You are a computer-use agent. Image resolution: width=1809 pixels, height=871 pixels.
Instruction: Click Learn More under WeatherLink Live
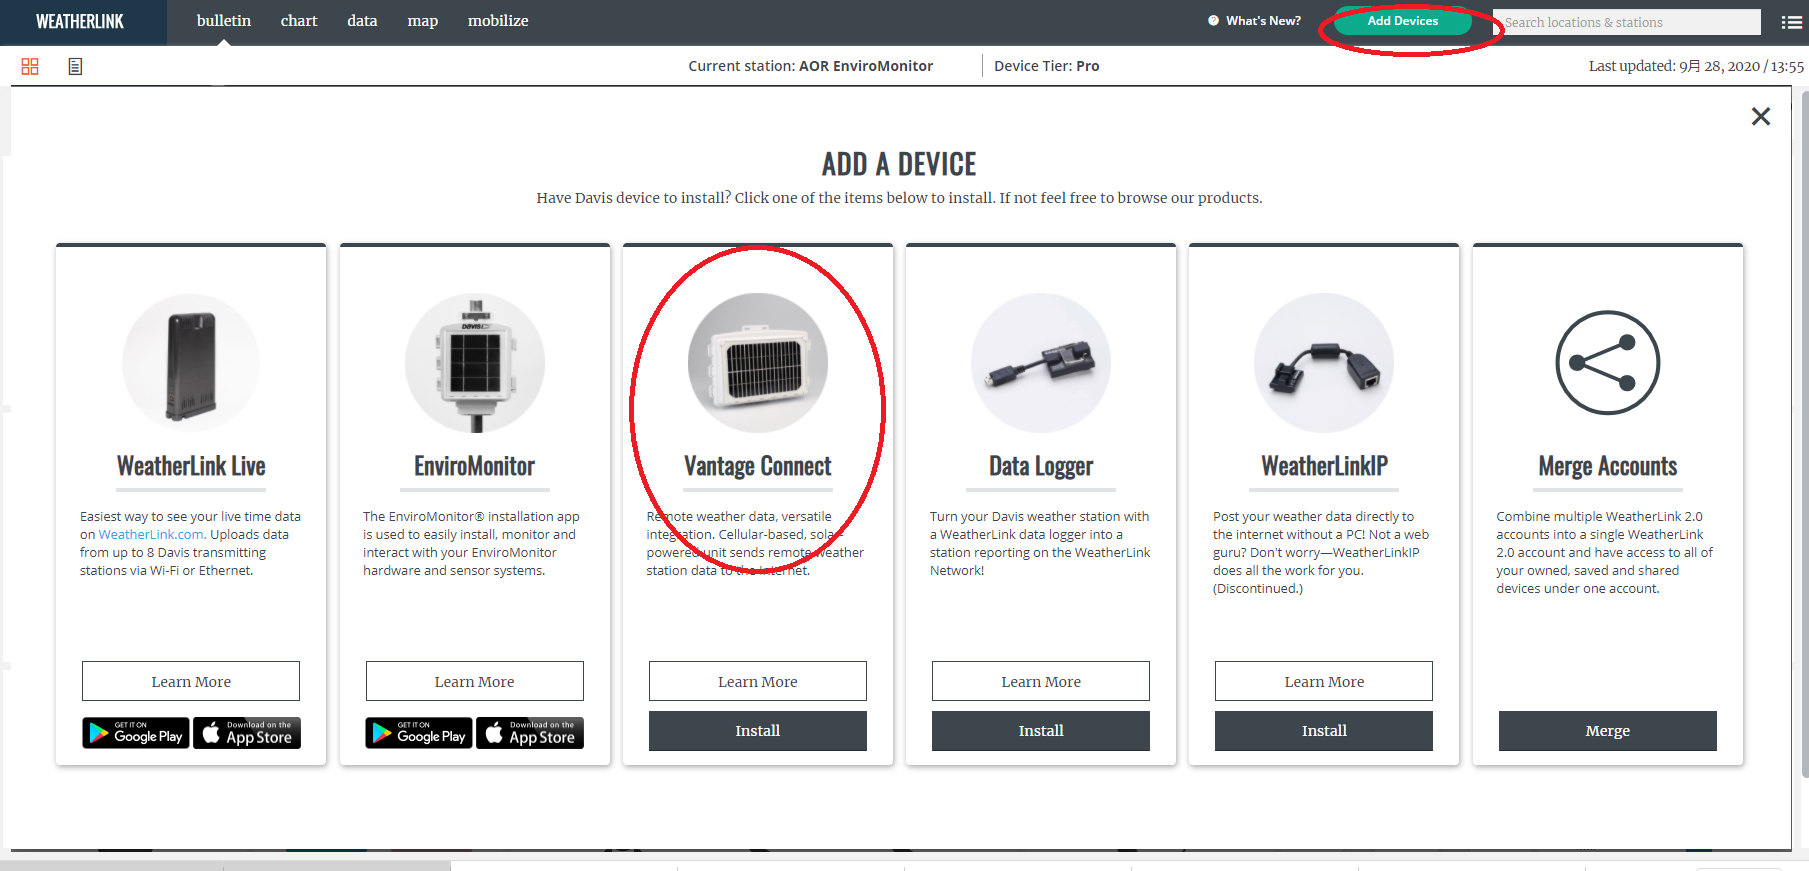(x=191, y=681)
